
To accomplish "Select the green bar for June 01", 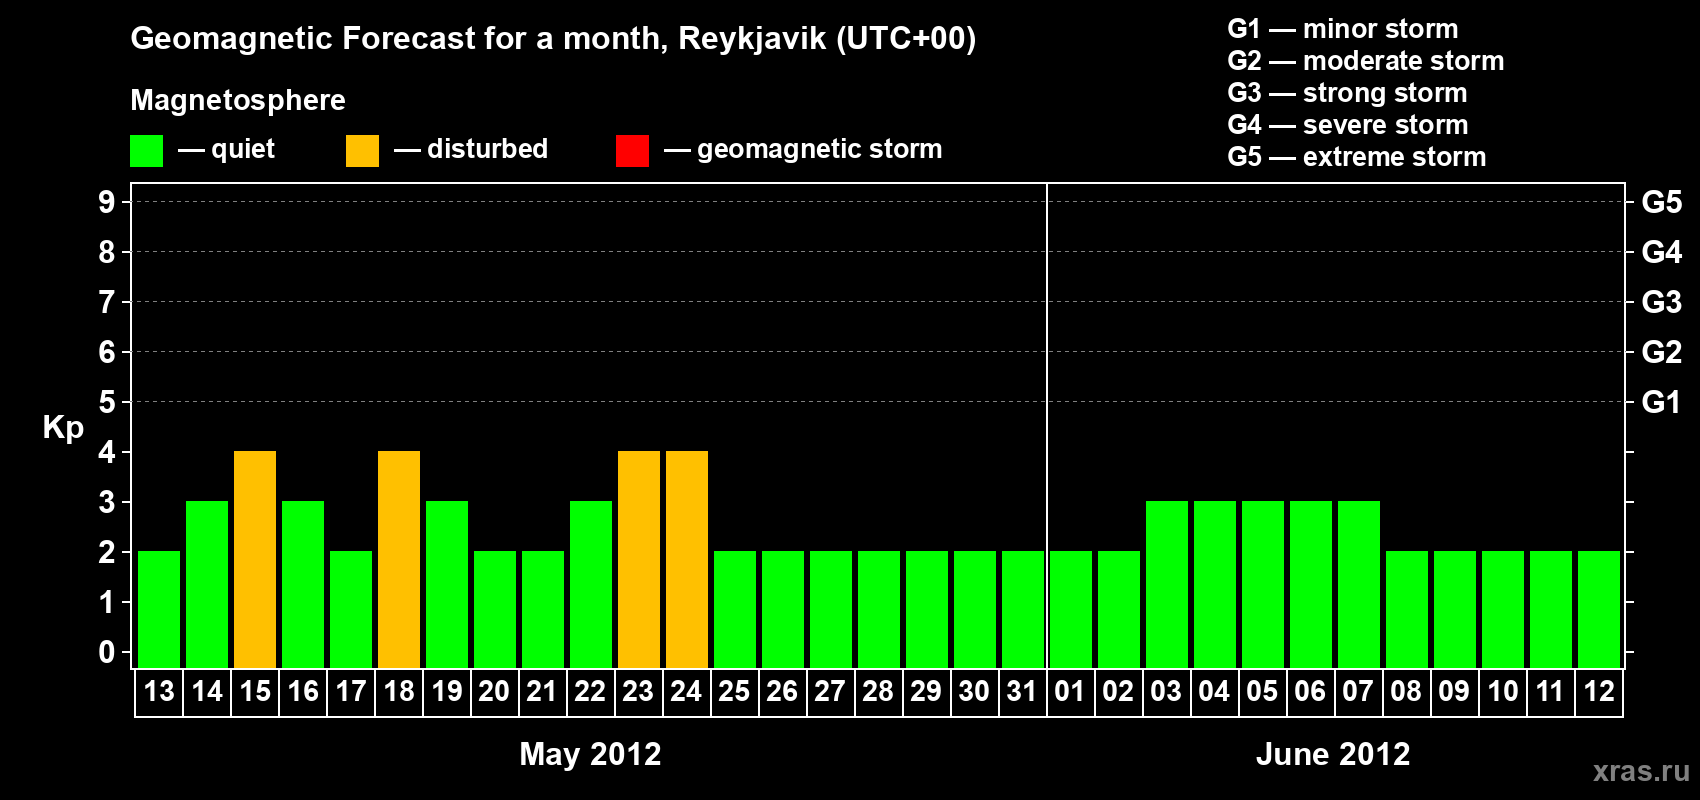I will click(x=1071, y=610).
